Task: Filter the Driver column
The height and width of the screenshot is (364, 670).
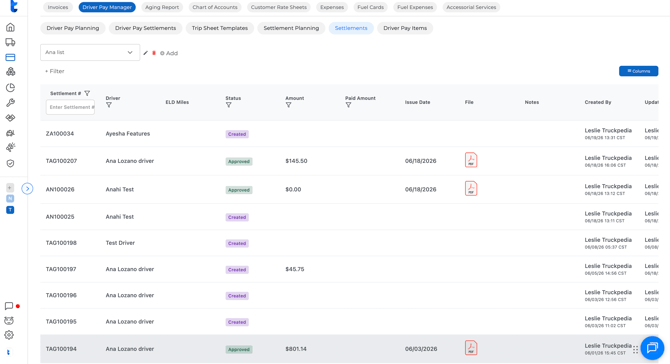Action: (x=109, y=105)
